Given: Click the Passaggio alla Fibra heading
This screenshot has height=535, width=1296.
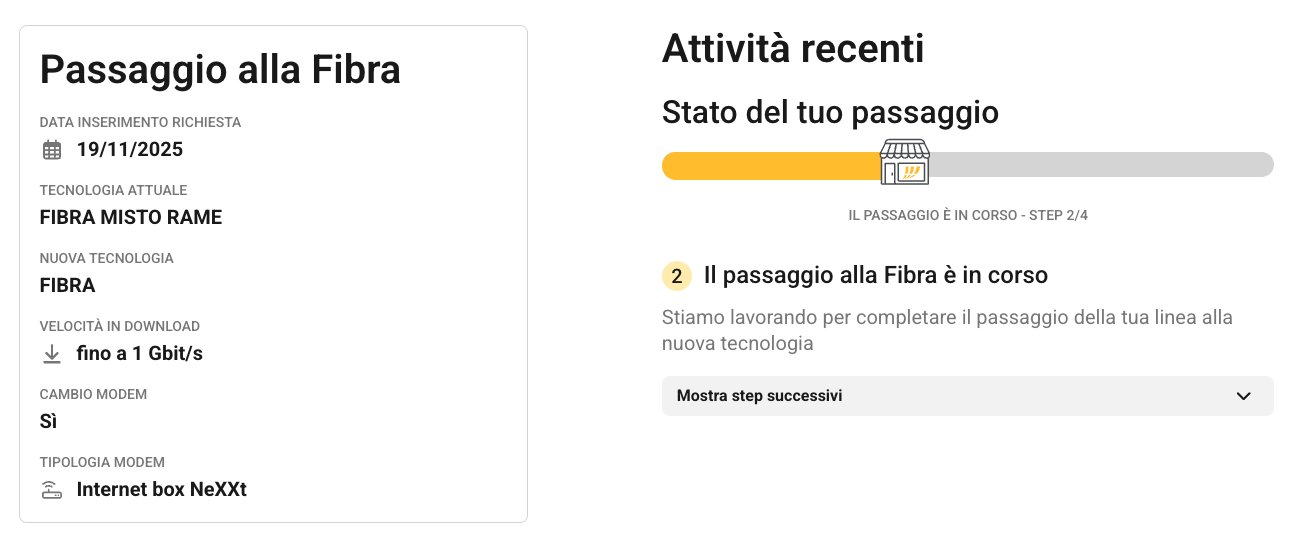Looking at the screenshot, I should (x=220, y=70).
